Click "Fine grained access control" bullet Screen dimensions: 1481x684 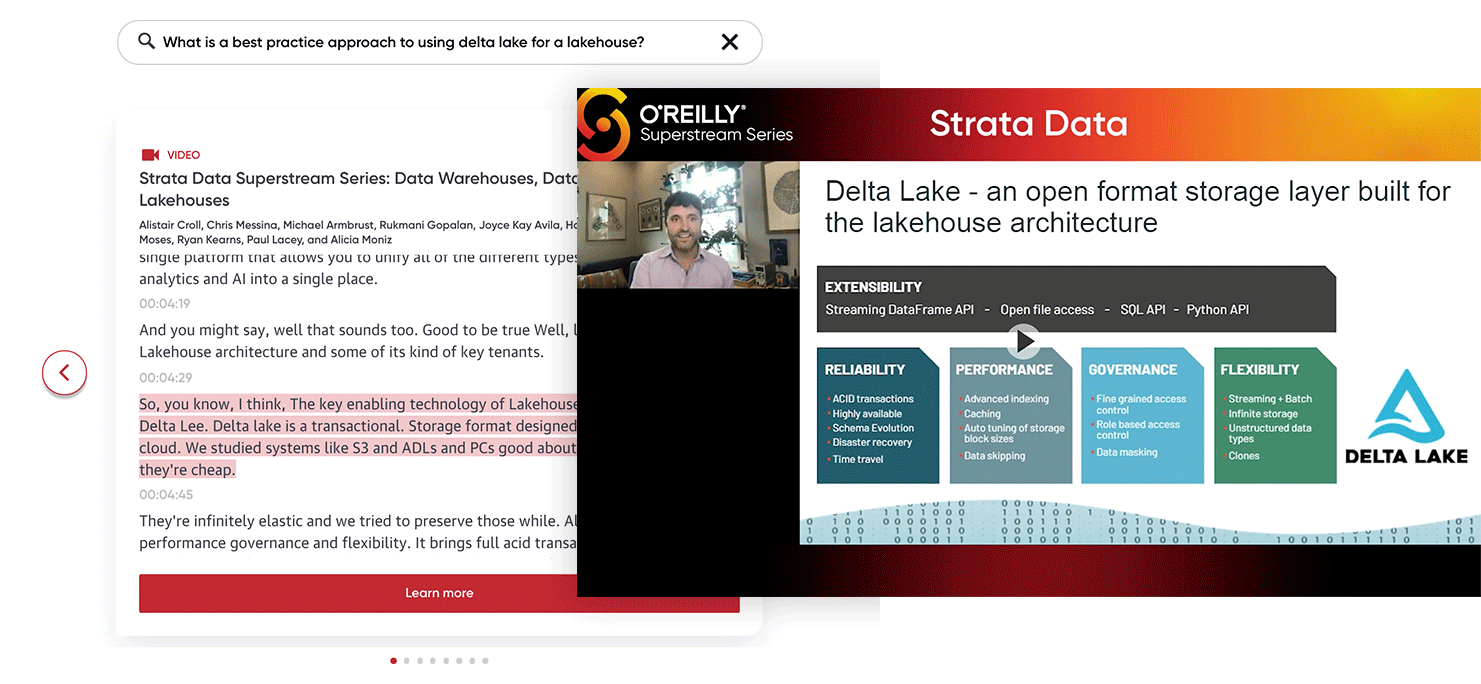(1141, 405)
